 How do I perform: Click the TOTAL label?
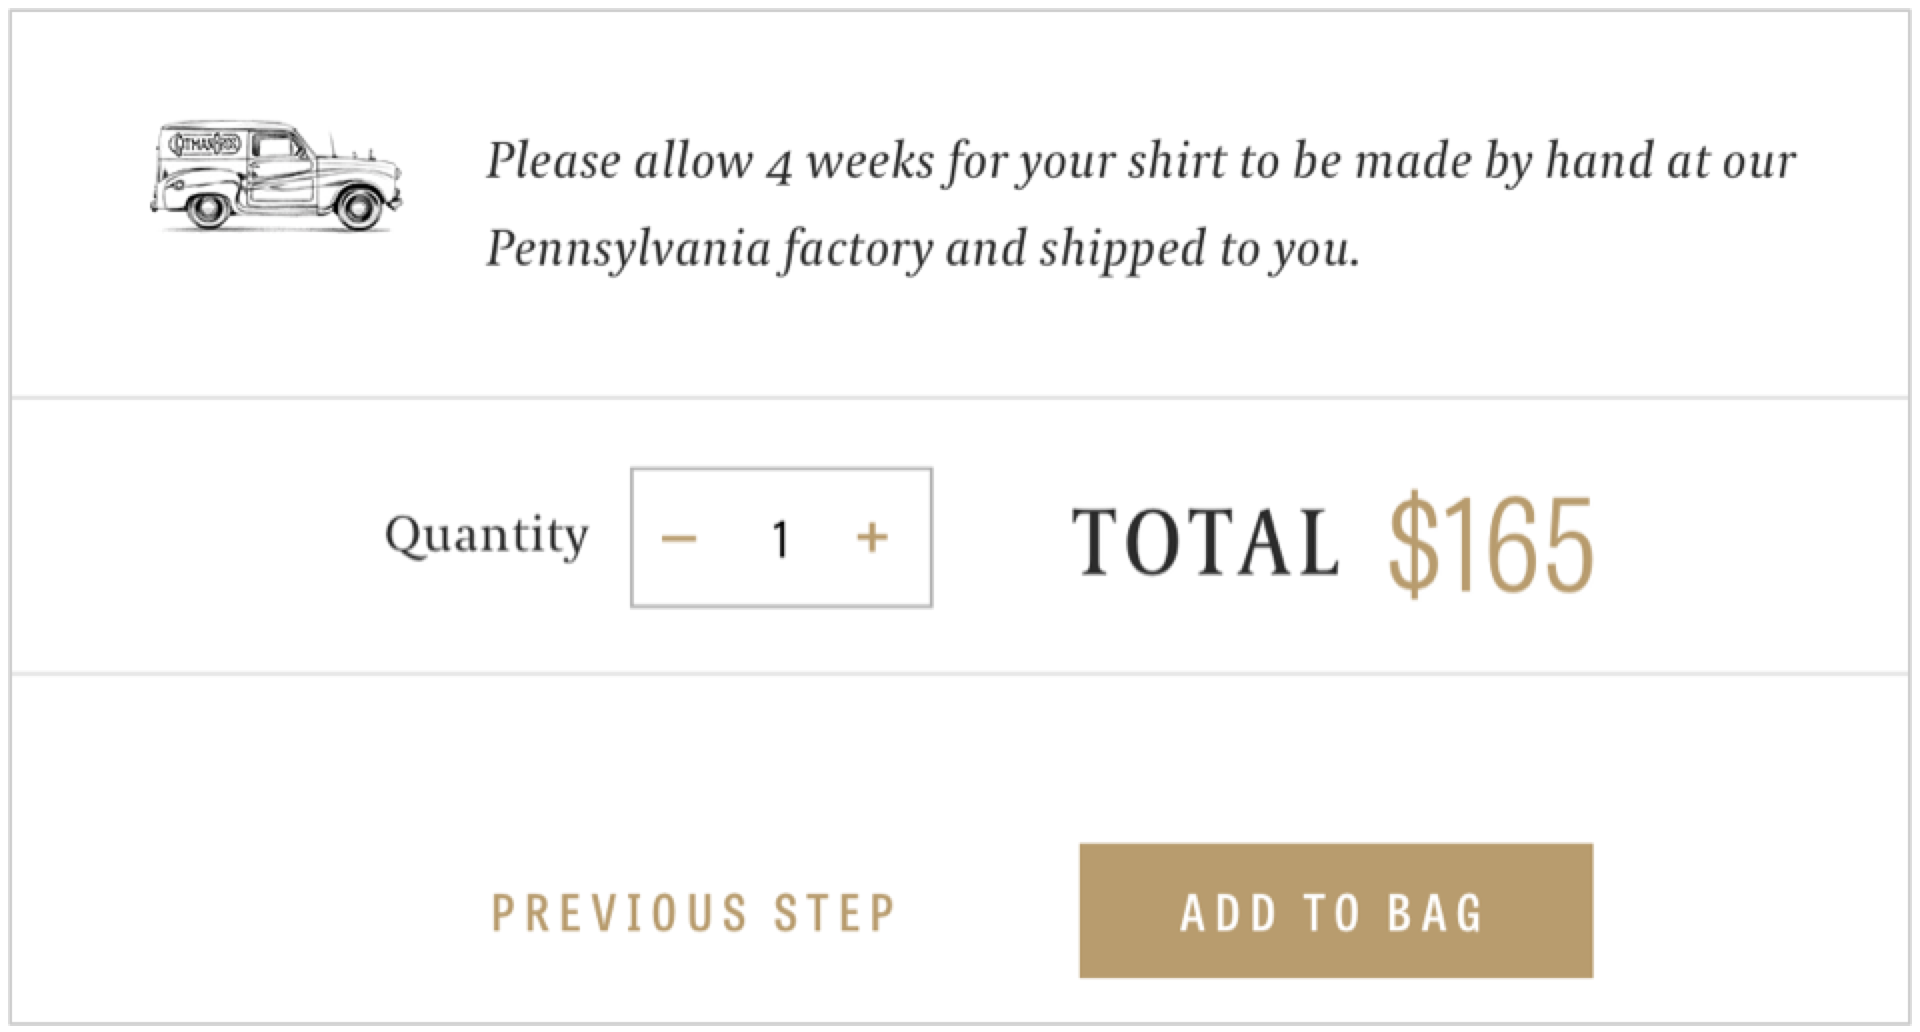coord(1205,543)
